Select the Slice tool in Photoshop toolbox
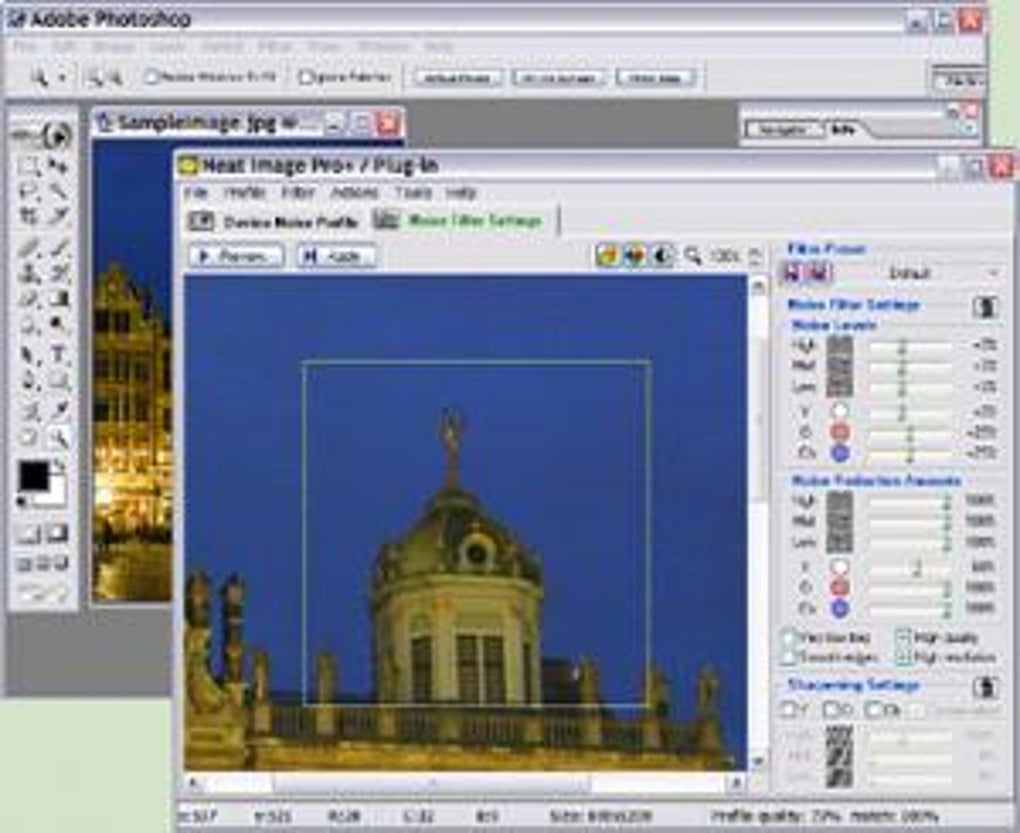1020x833 pixels. pos(59,215)
